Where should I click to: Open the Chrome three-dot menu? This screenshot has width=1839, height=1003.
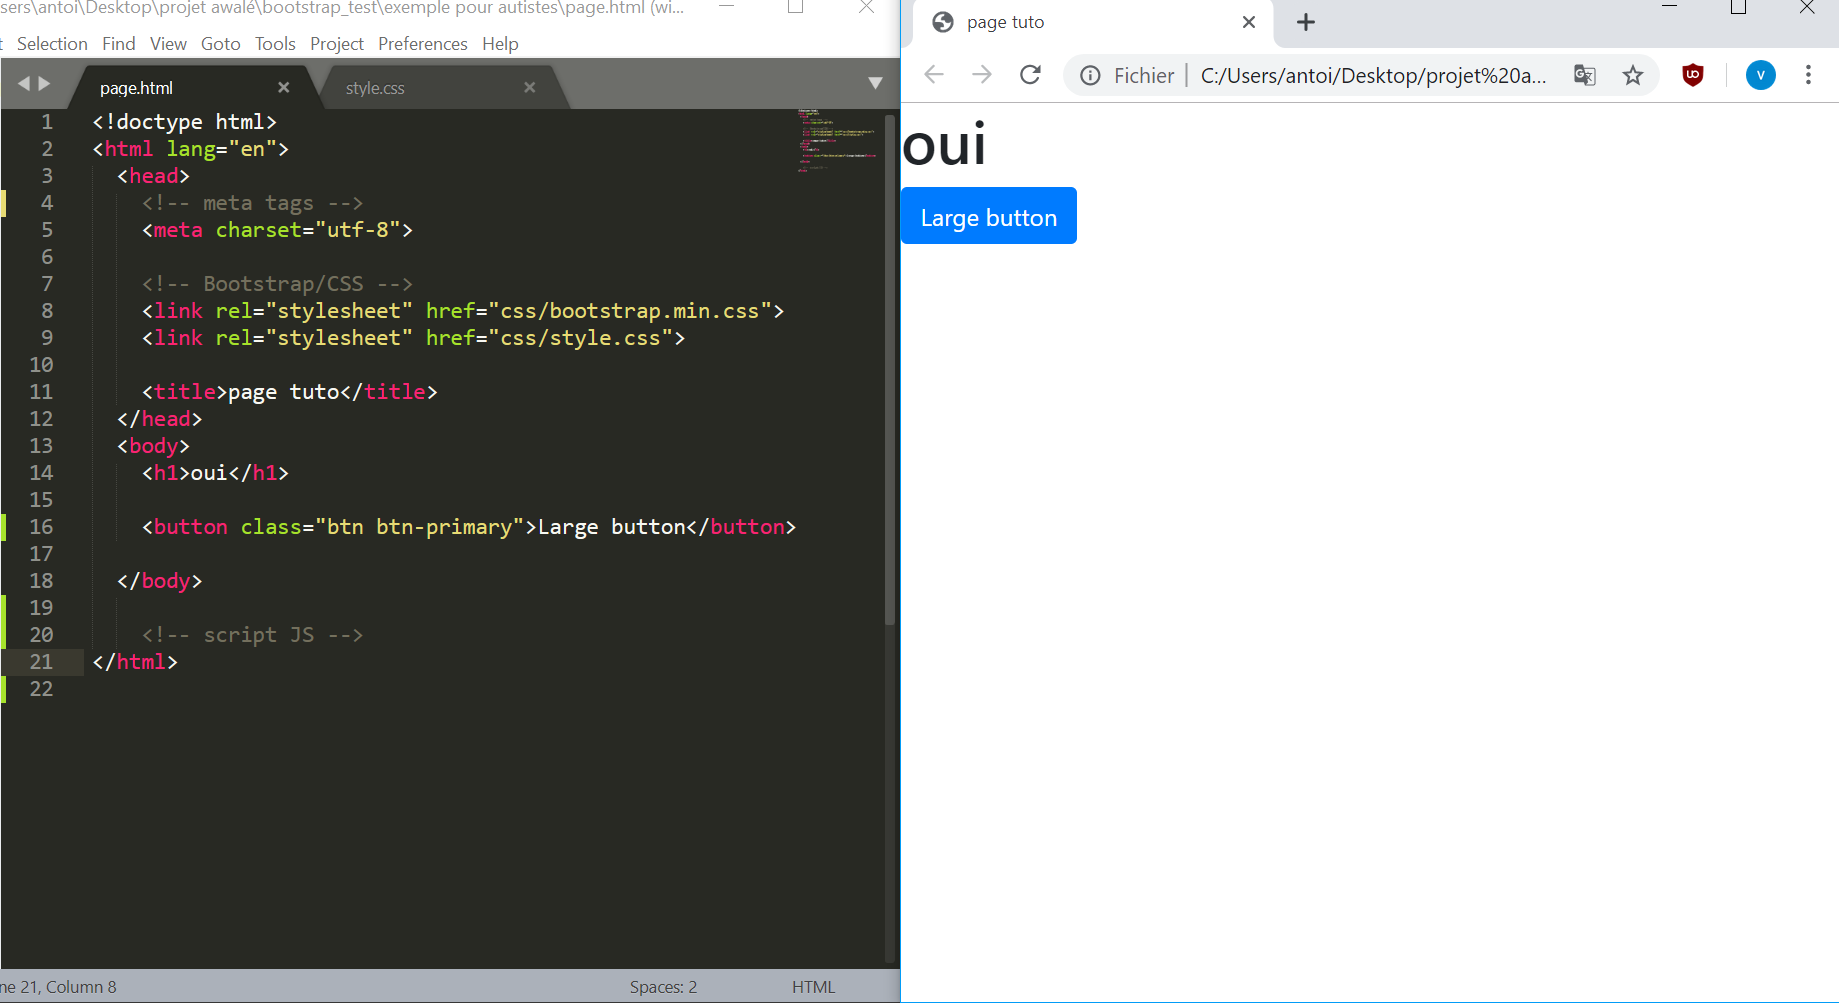tap(1808, 75)
